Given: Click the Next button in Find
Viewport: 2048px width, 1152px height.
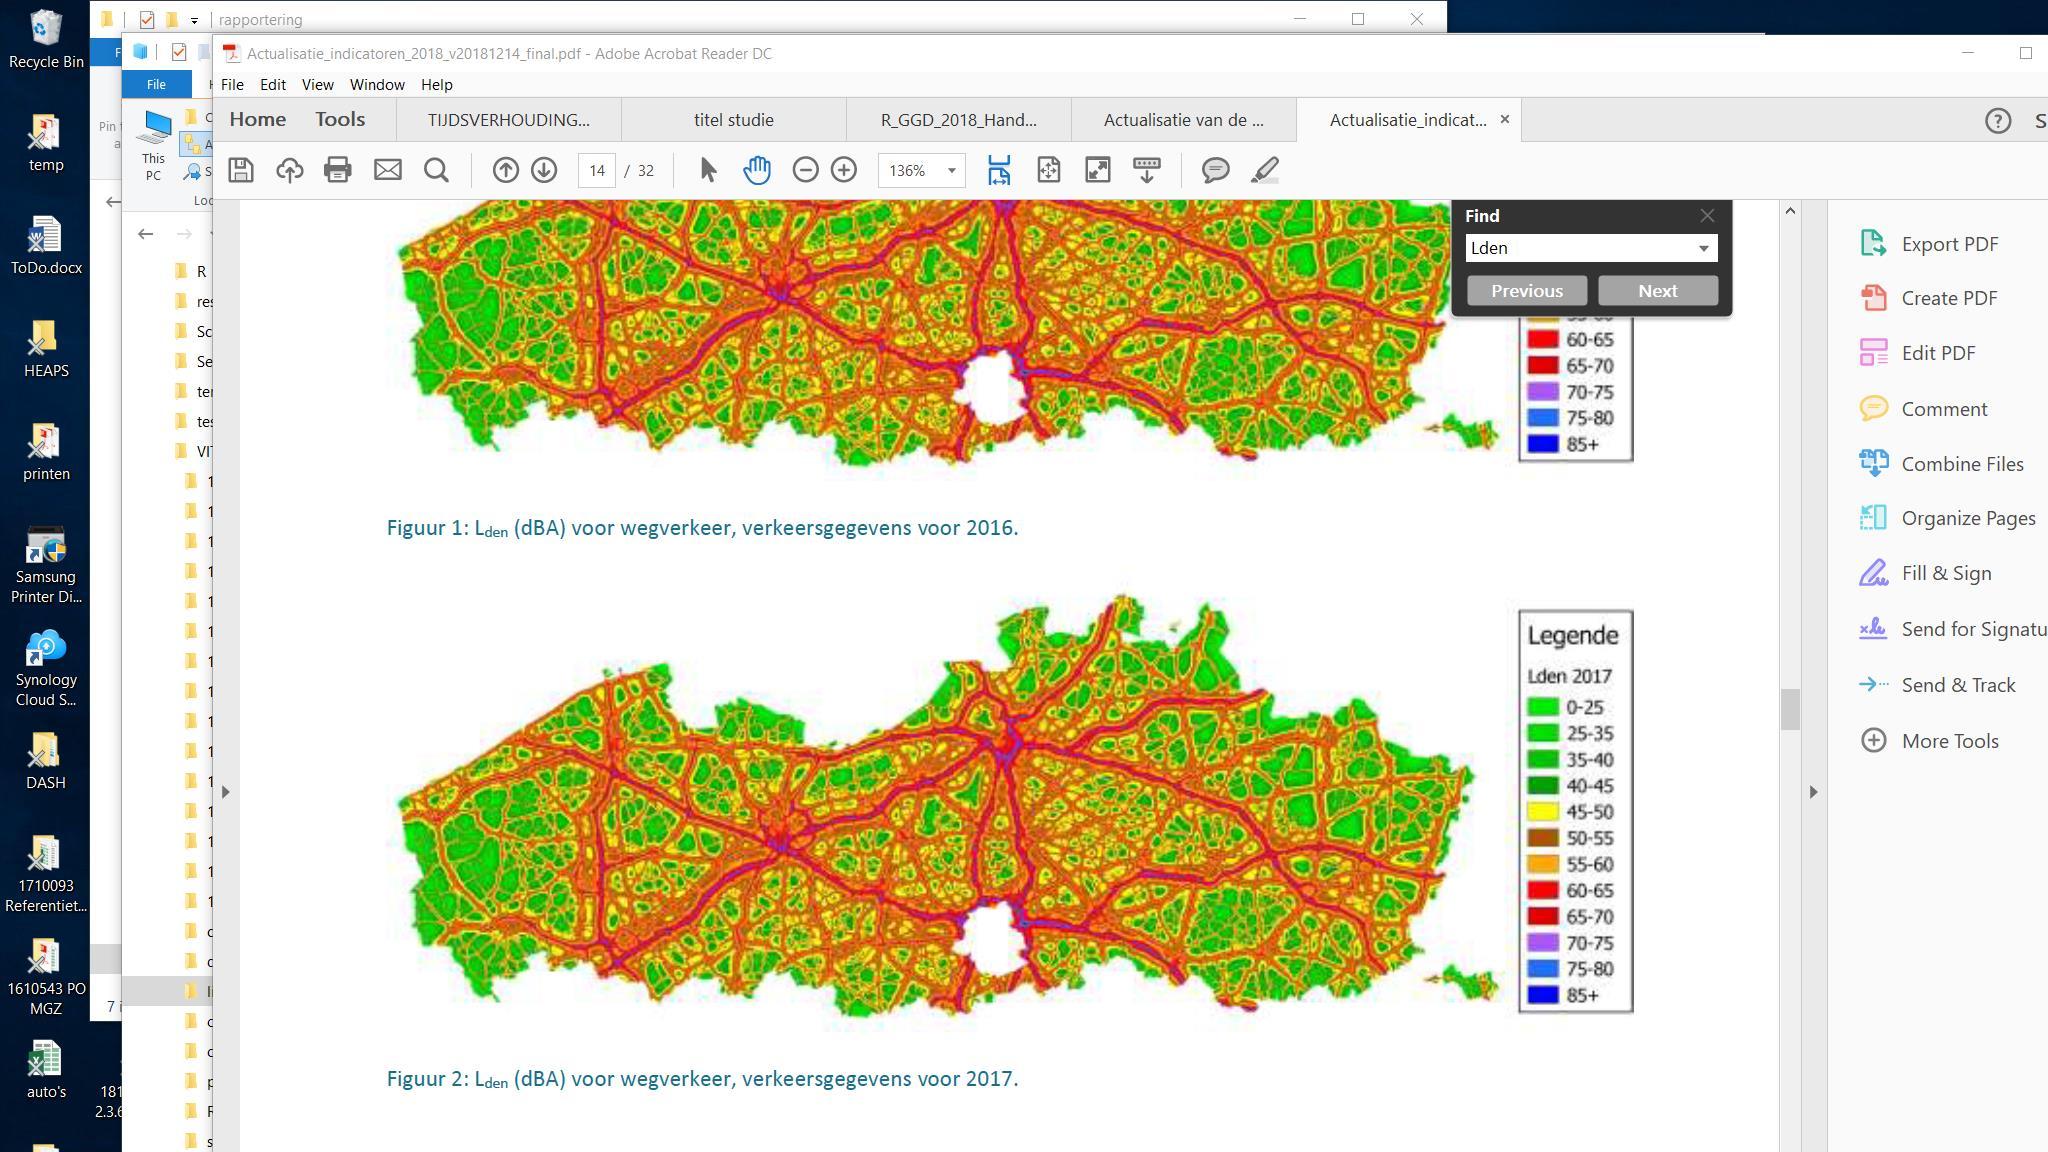Looking at the screenshot, I should point(1657,291).
